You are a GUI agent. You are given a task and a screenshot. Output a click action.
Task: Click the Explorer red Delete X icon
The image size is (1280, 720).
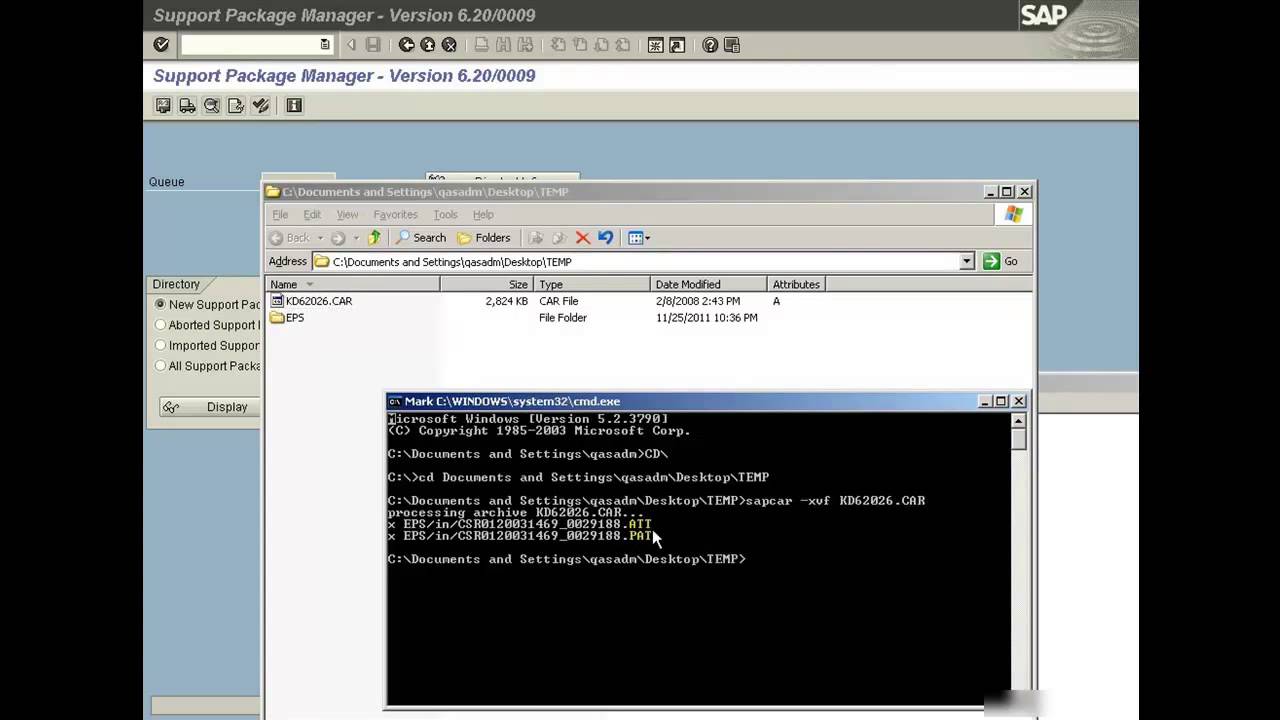point(583,238)
